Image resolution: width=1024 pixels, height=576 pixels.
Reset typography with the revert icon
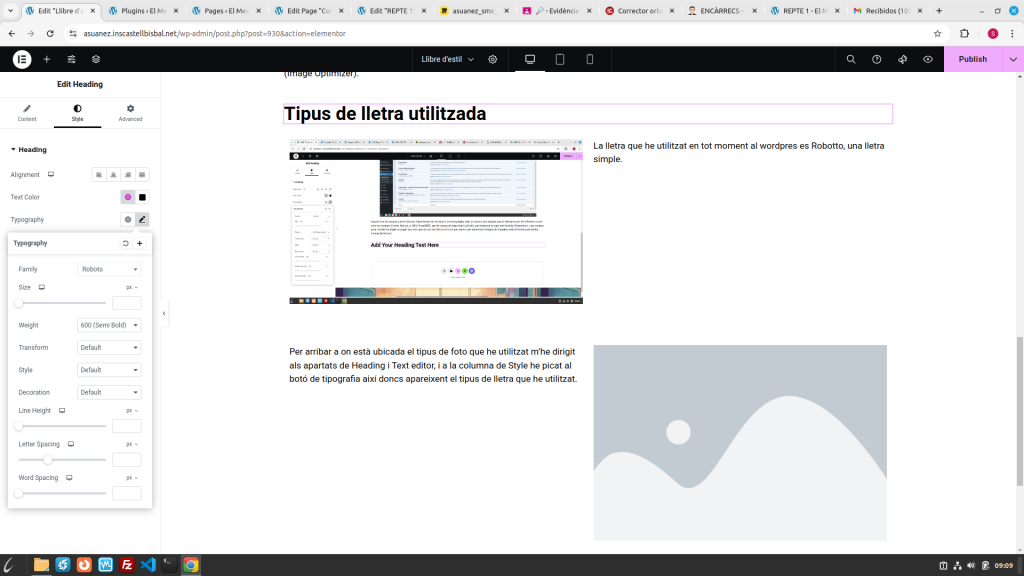tap(125, 243)
